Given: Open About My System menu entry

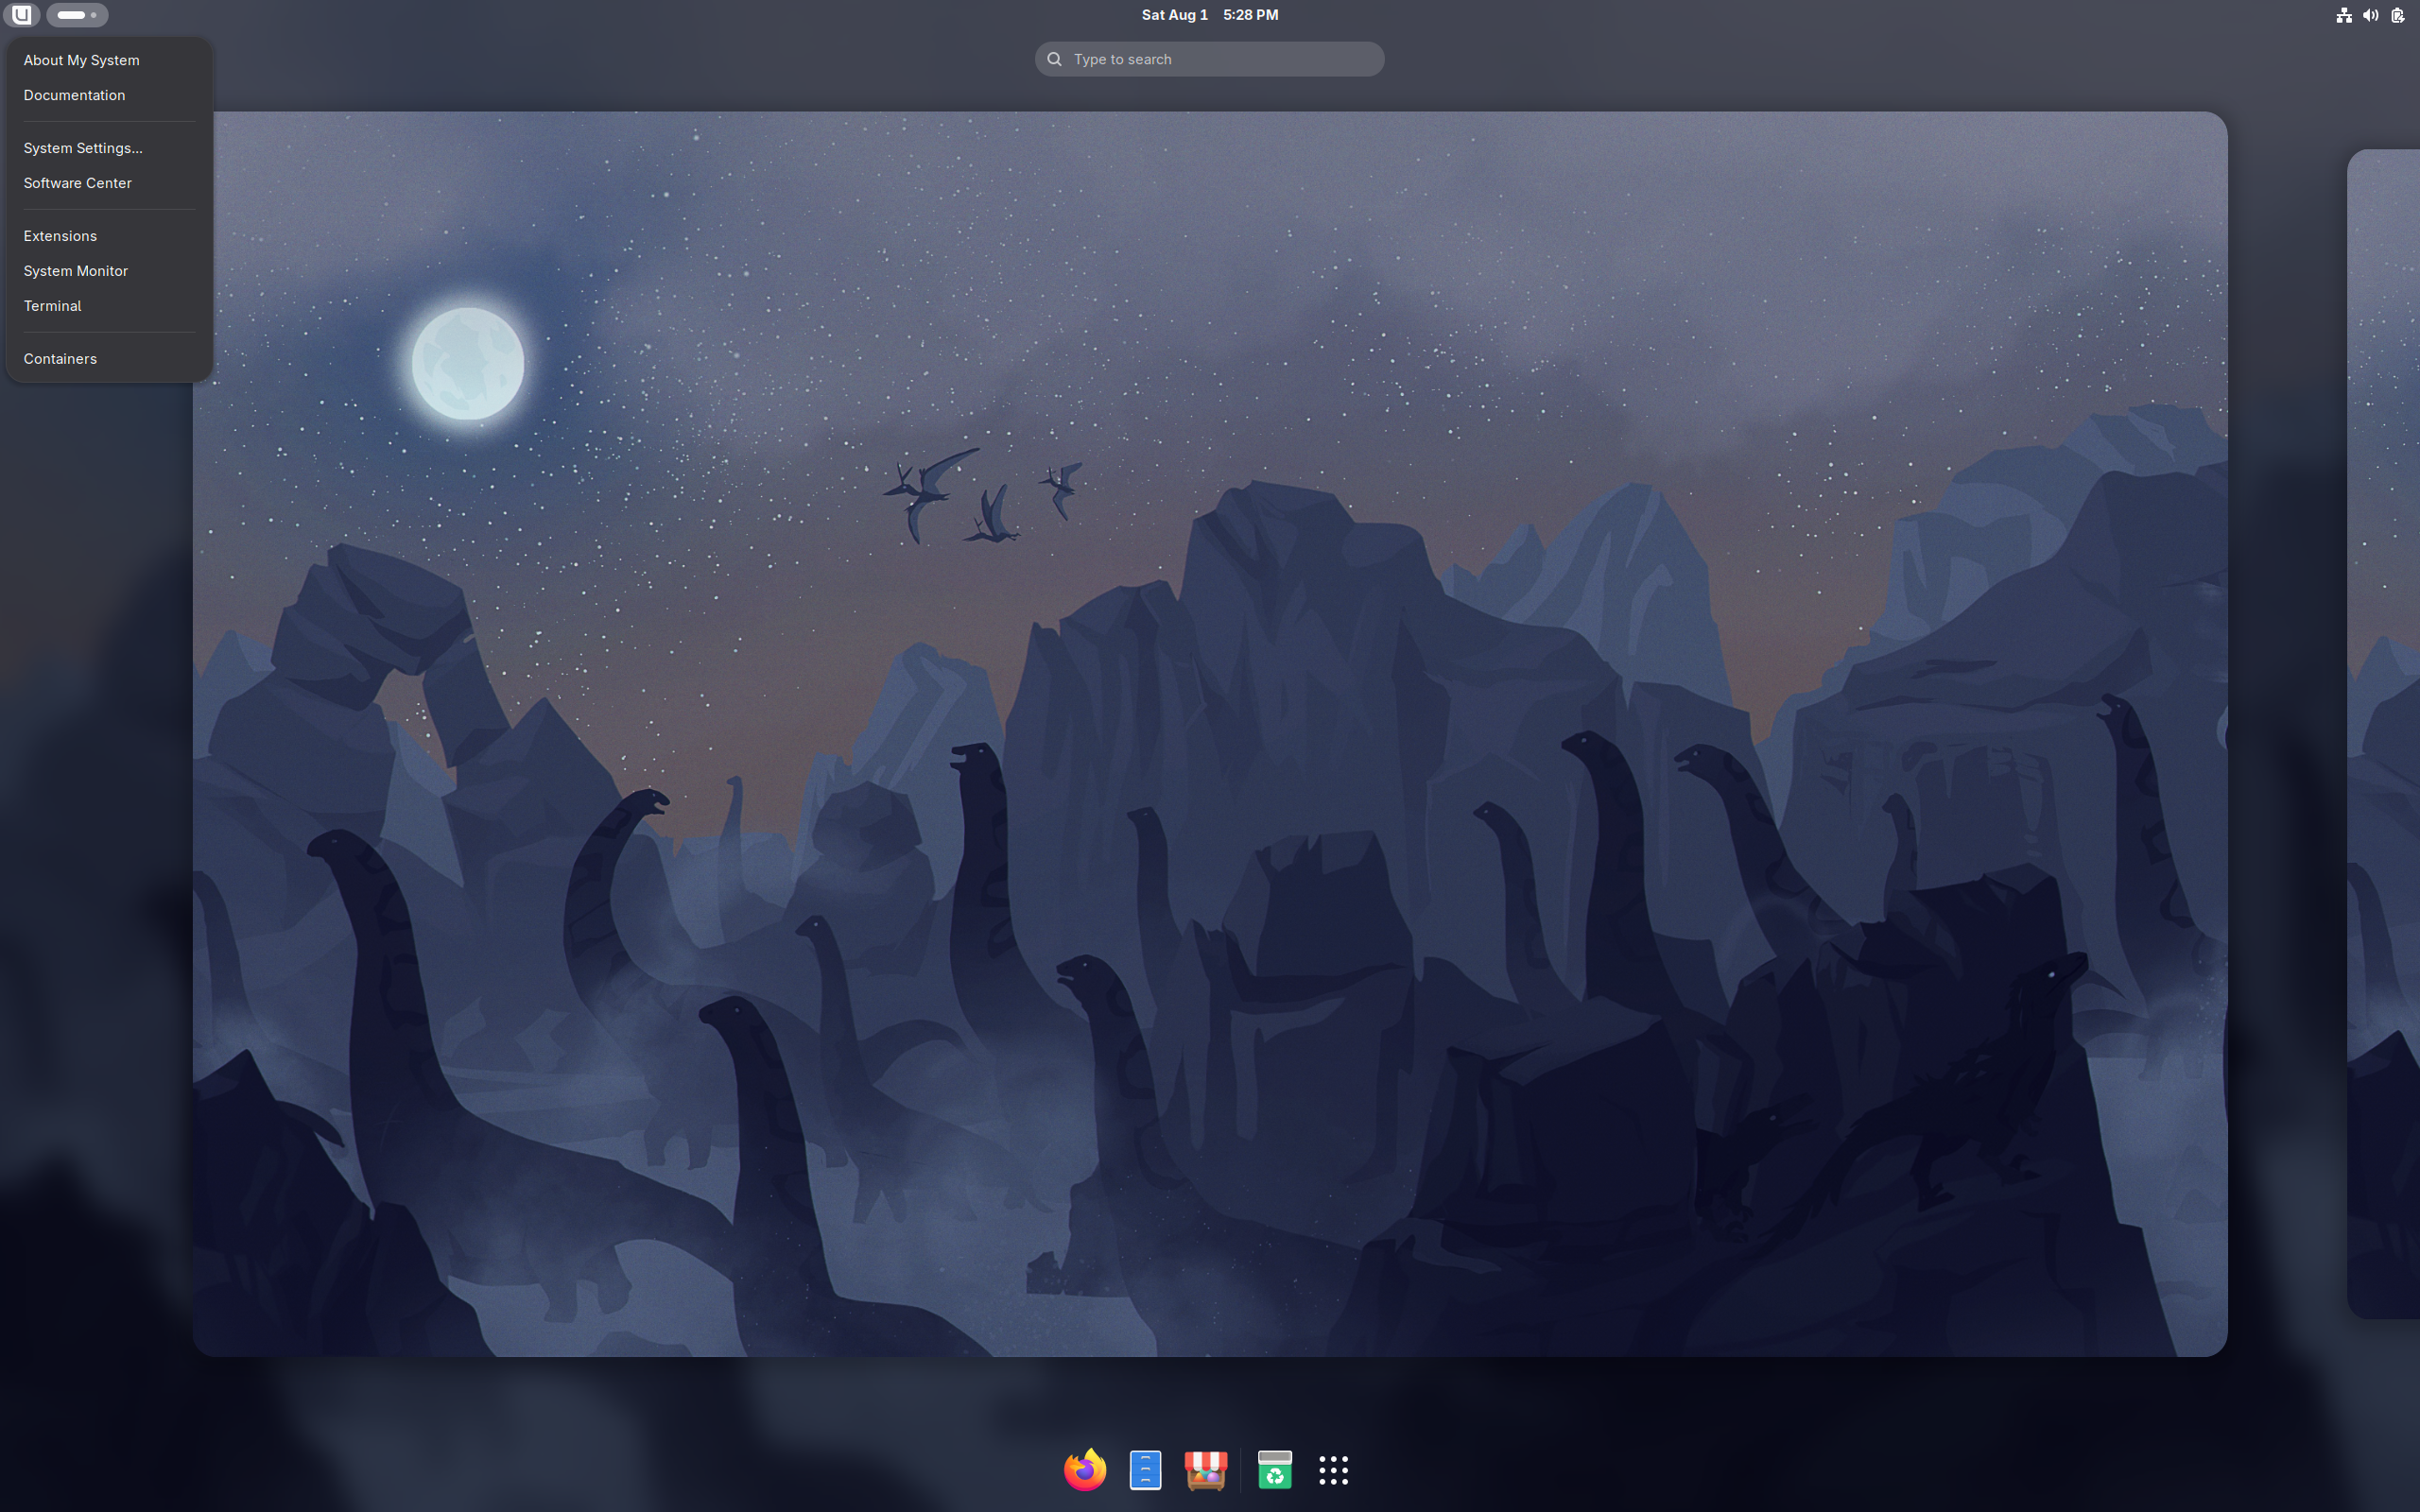Looking at the screenshot, I should [x=109, y=60].
